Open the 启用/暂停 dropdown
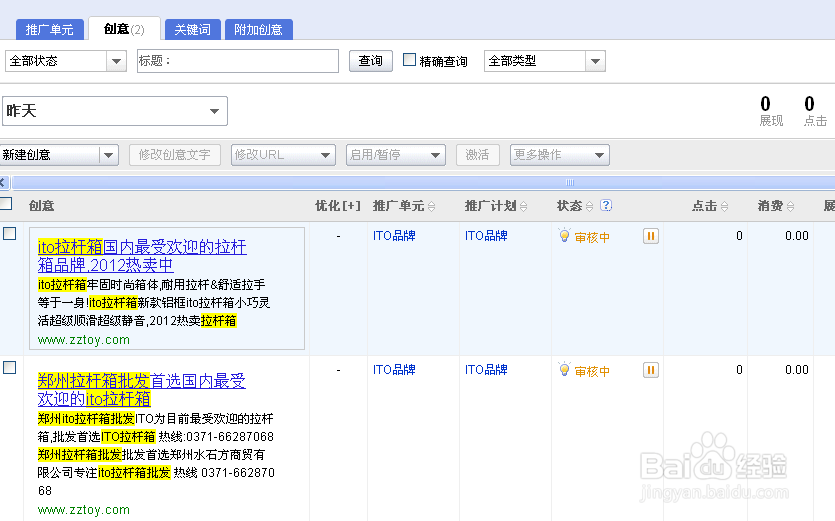This screenshot has height=521, width=835. point(396,155)
